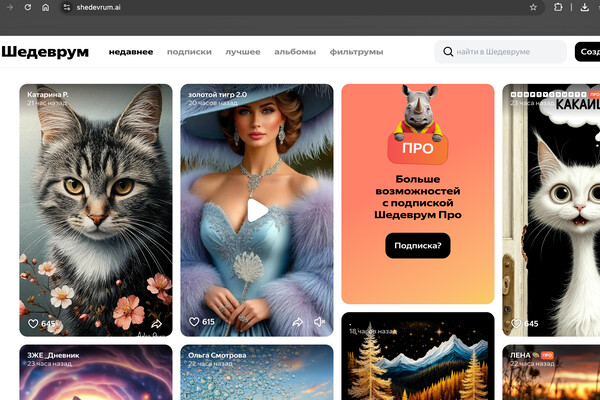Screen dimensions: 600x400
Task: Click the Шедеврум logo
Action: pyautogui.click(x=45, y=52)
